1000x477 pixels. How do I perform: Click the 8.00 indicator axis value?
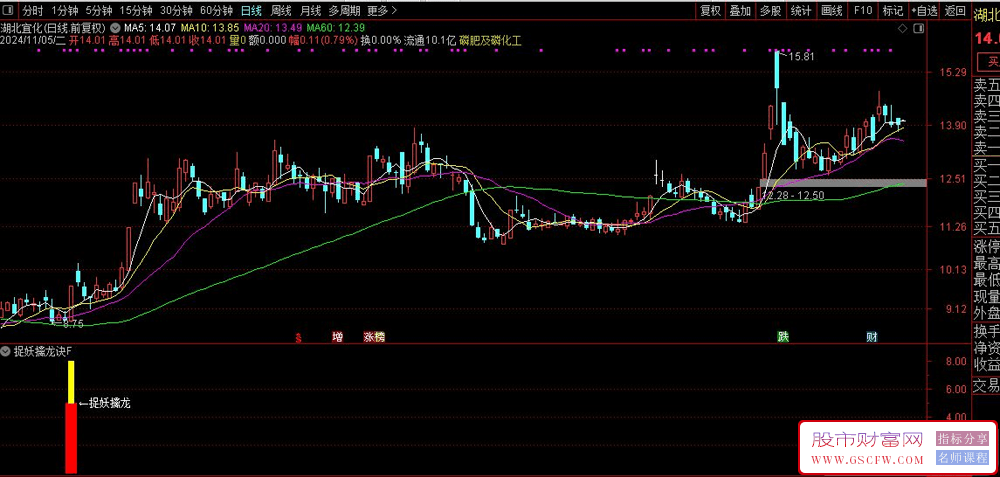click(x=956, y=362)
